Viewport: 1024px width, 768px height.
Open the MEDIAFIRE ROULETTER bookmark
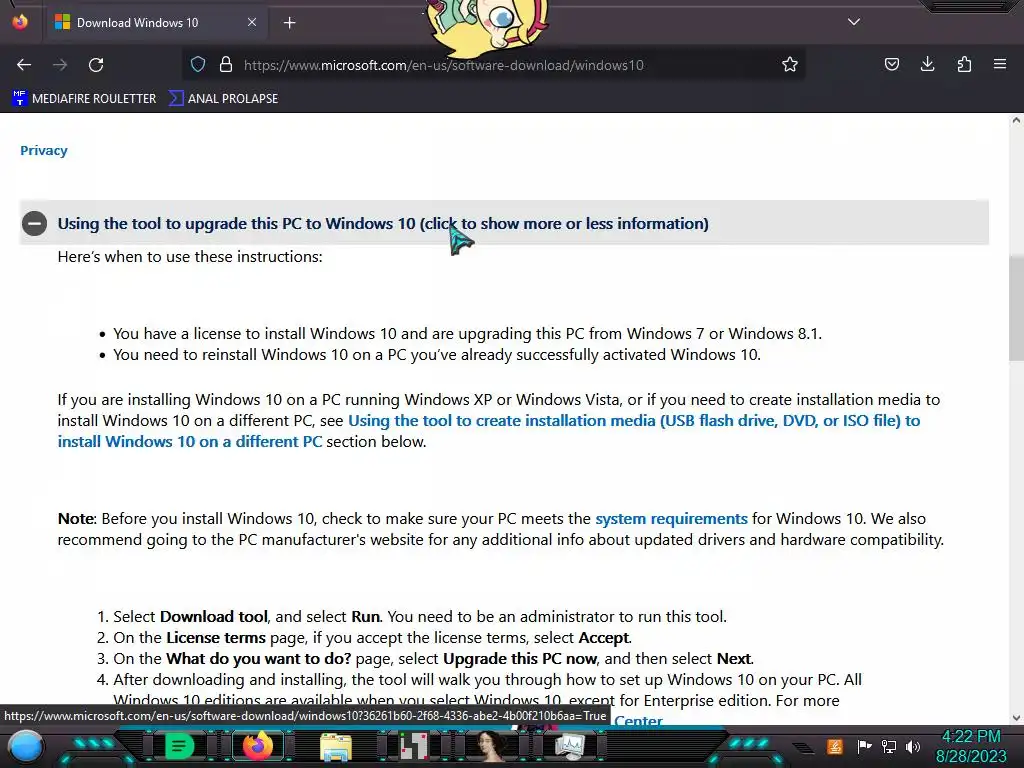click(x=84, y=99)
